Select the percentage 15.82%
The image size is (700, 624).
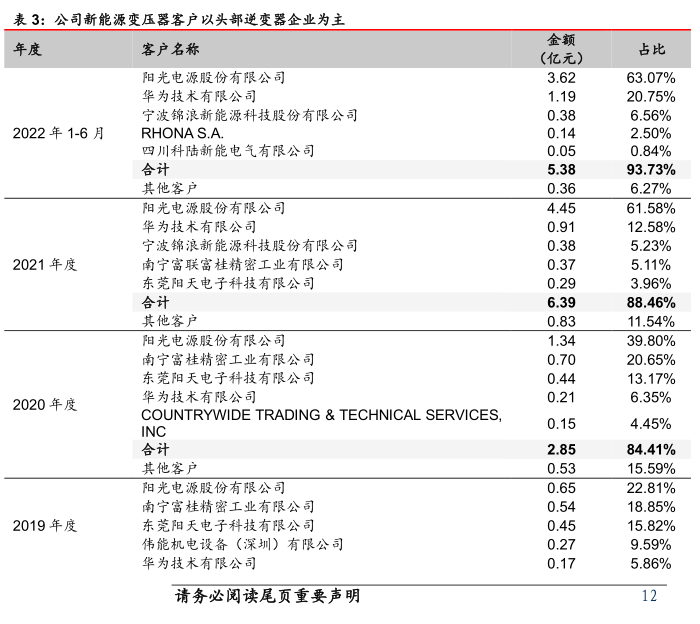pyautogui.click(x=650, y=526)
